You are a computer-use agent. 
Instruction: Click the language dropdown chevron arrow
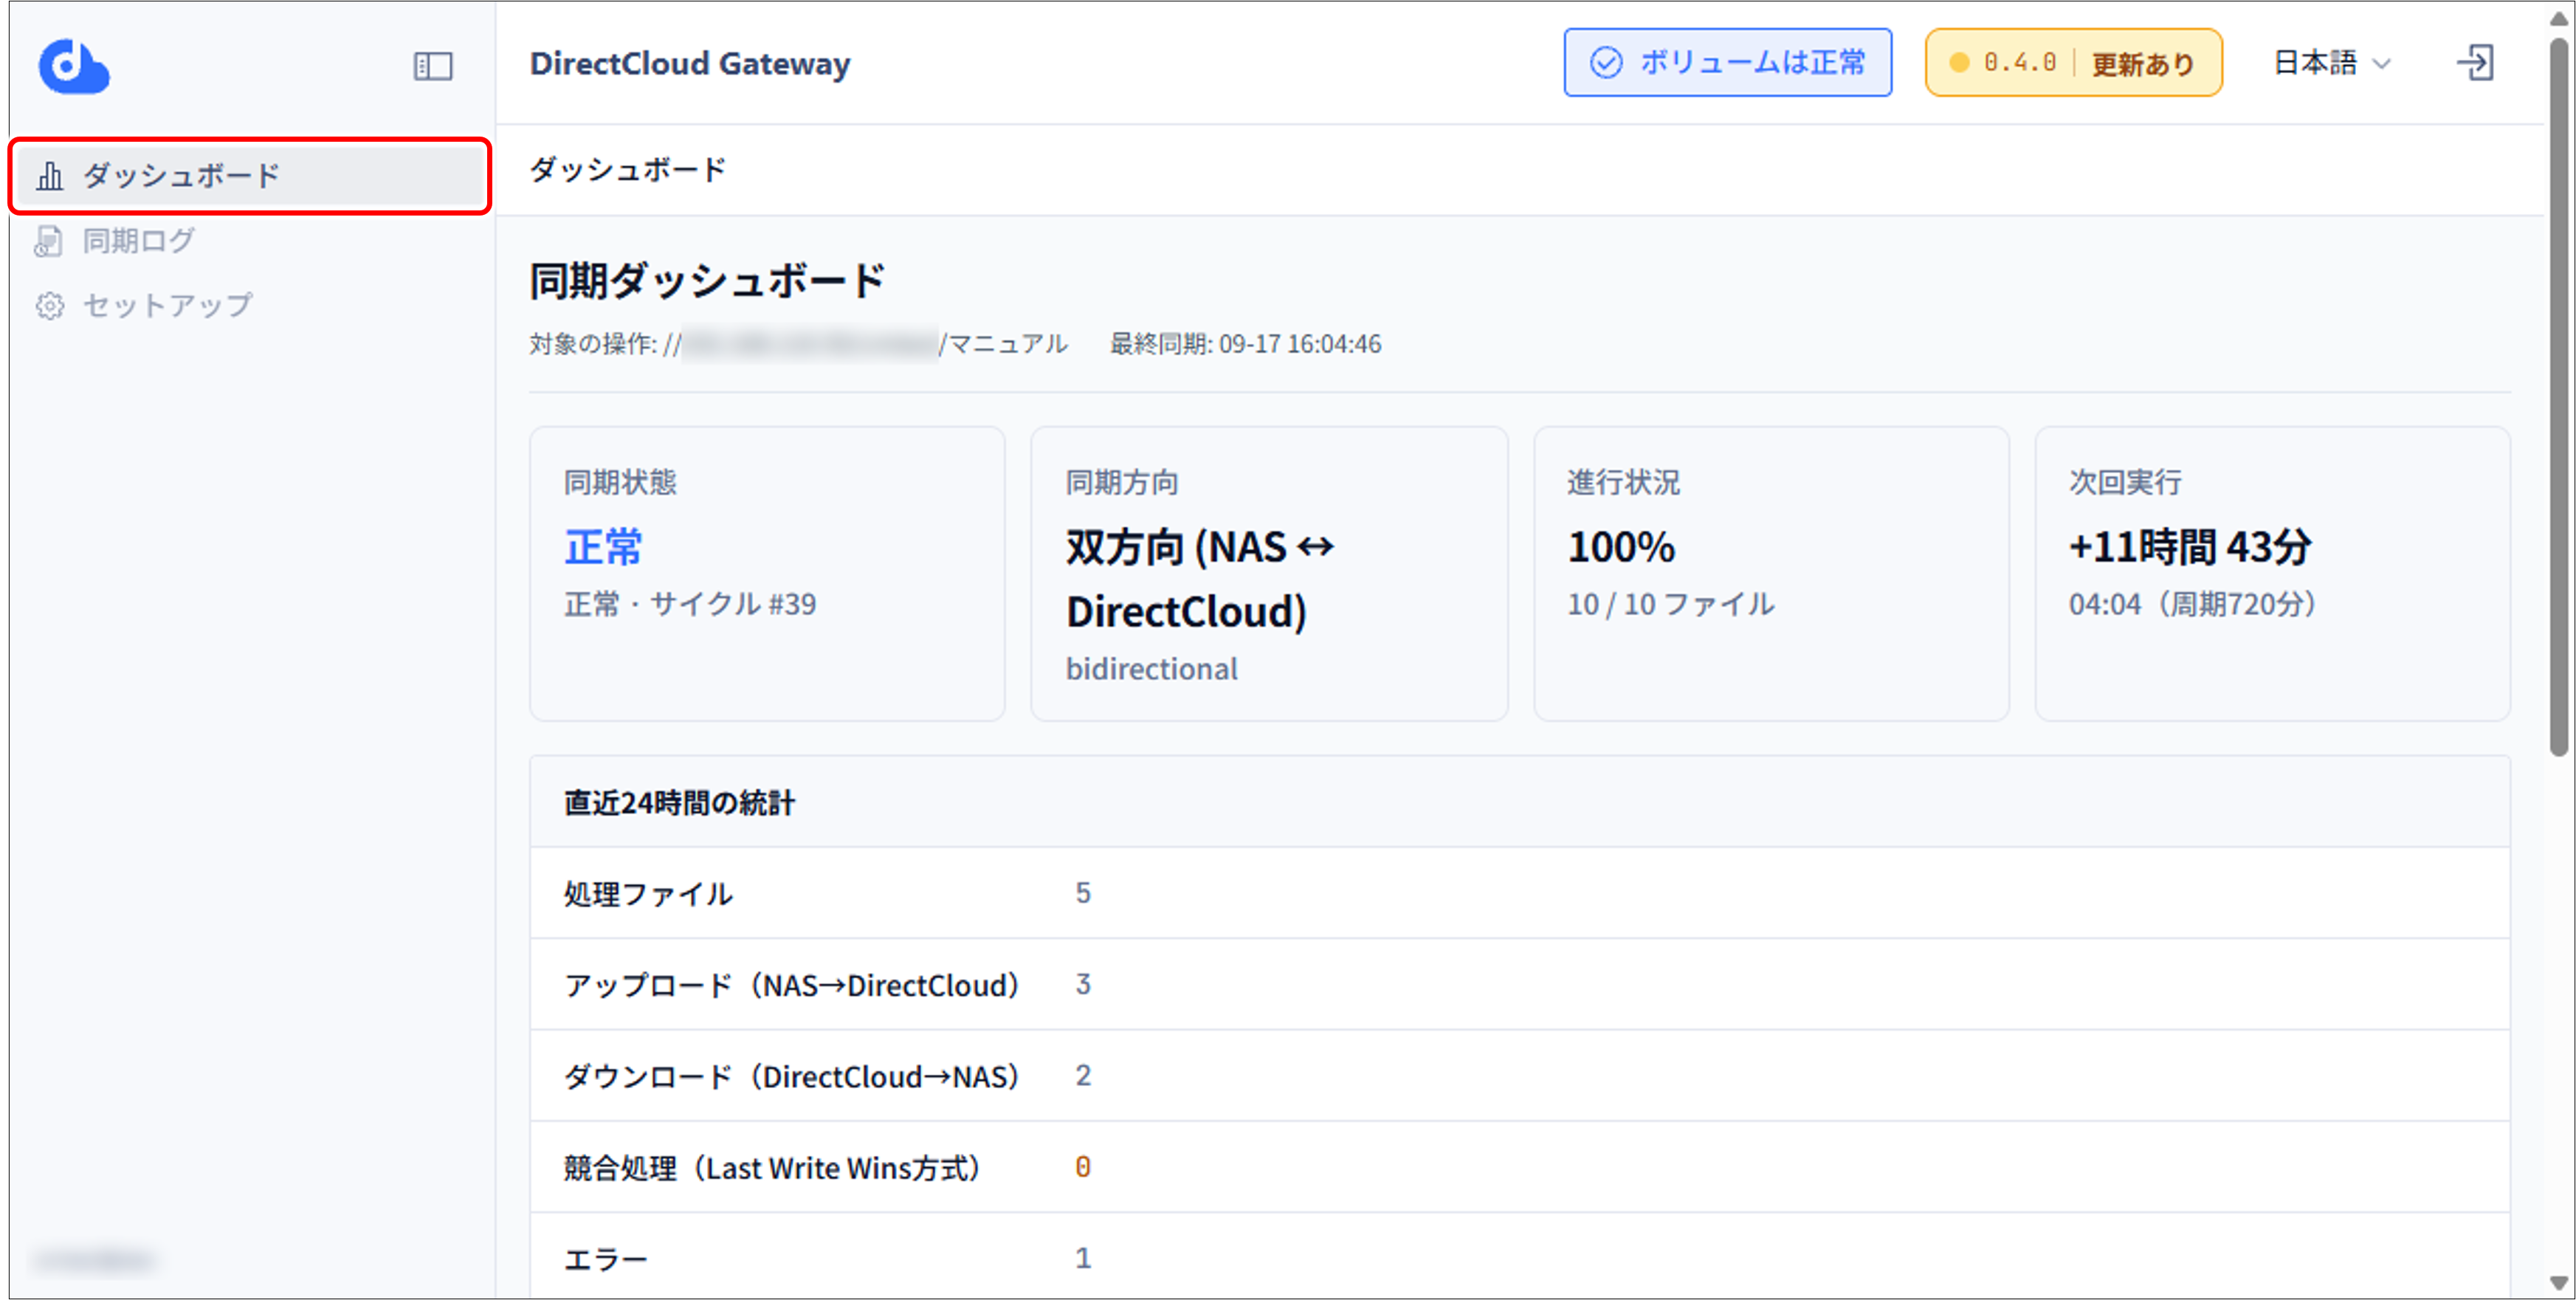click(x=2382, y=64)
